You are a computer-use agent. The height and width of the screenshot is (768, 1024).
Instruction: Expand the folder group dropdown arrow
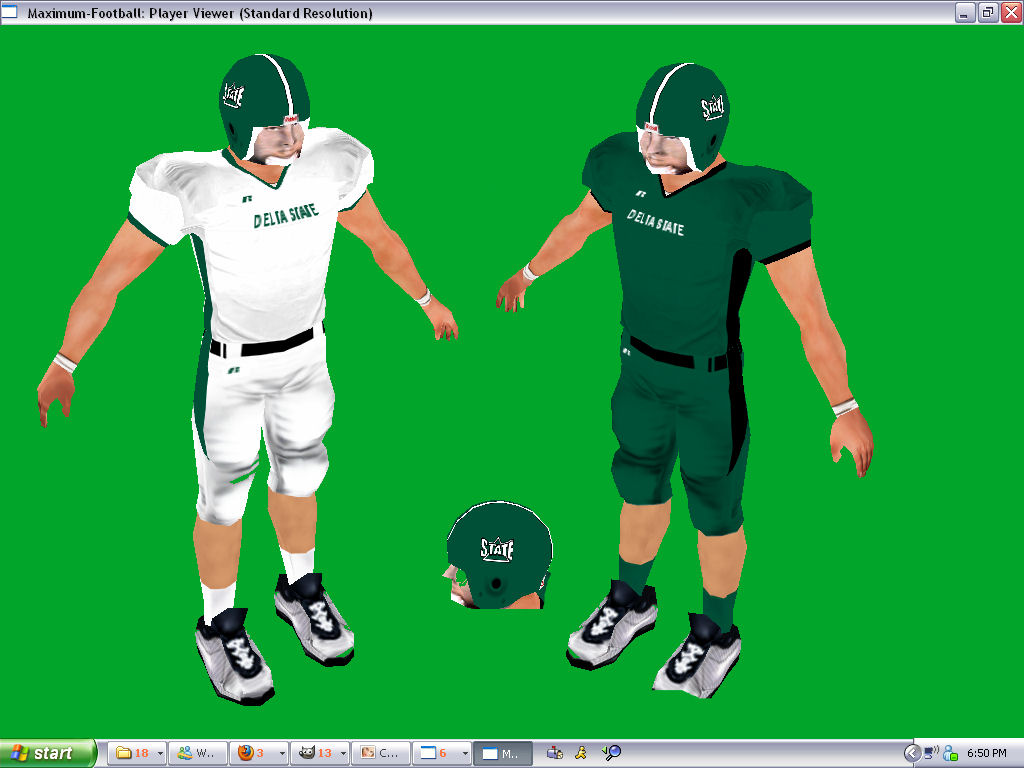(x=161, y=753)
